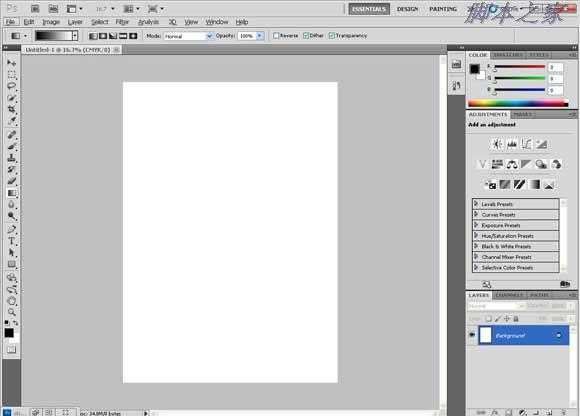580x416 pixels.
Task: Select the Clone Stamp tool
Action: [x=11, y=158]
